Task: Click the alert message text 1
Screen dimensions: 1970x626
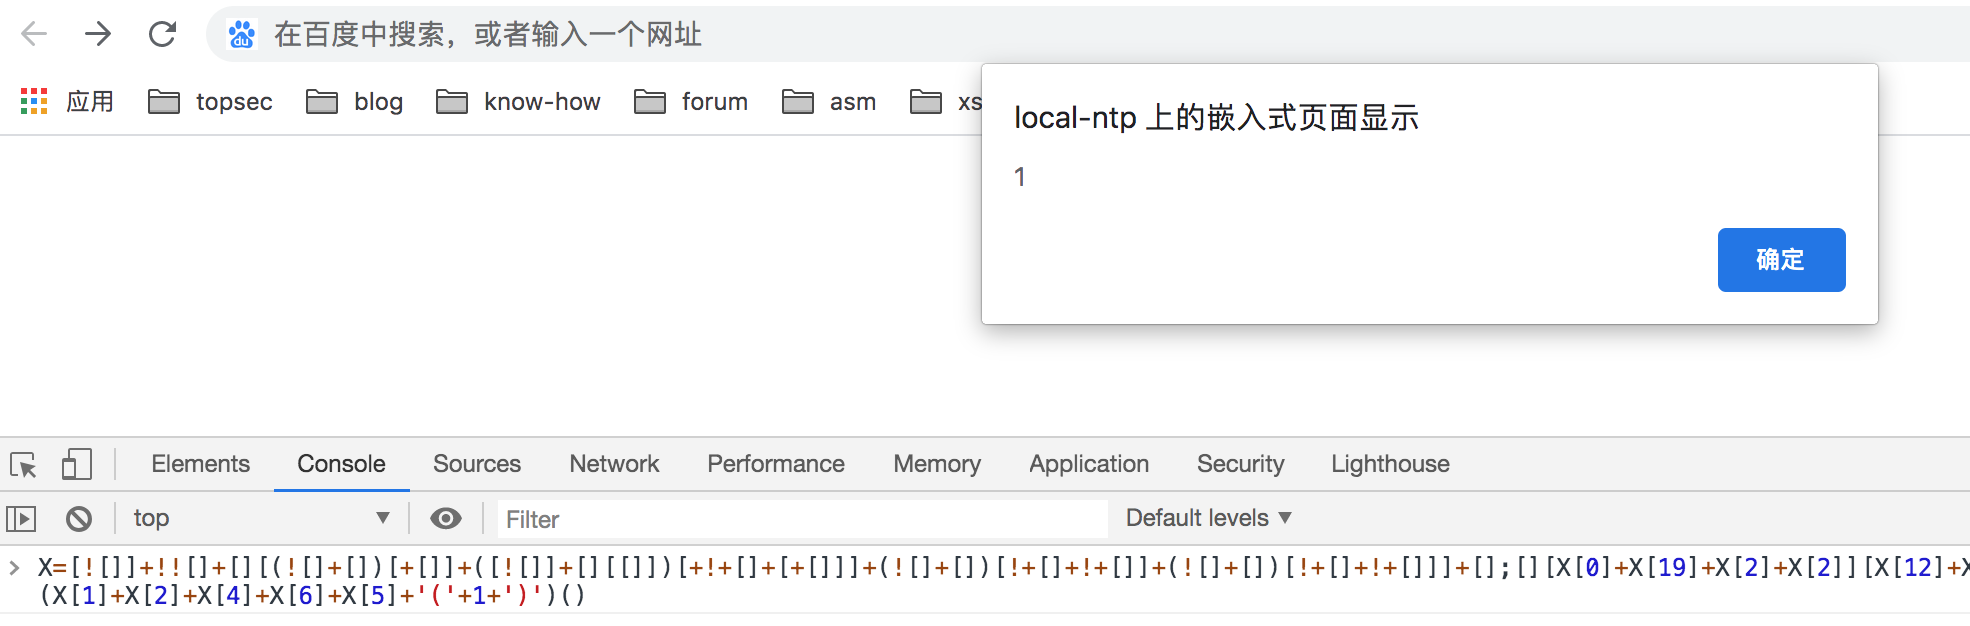Action: pyautogui.click(x=1019, y=177)
